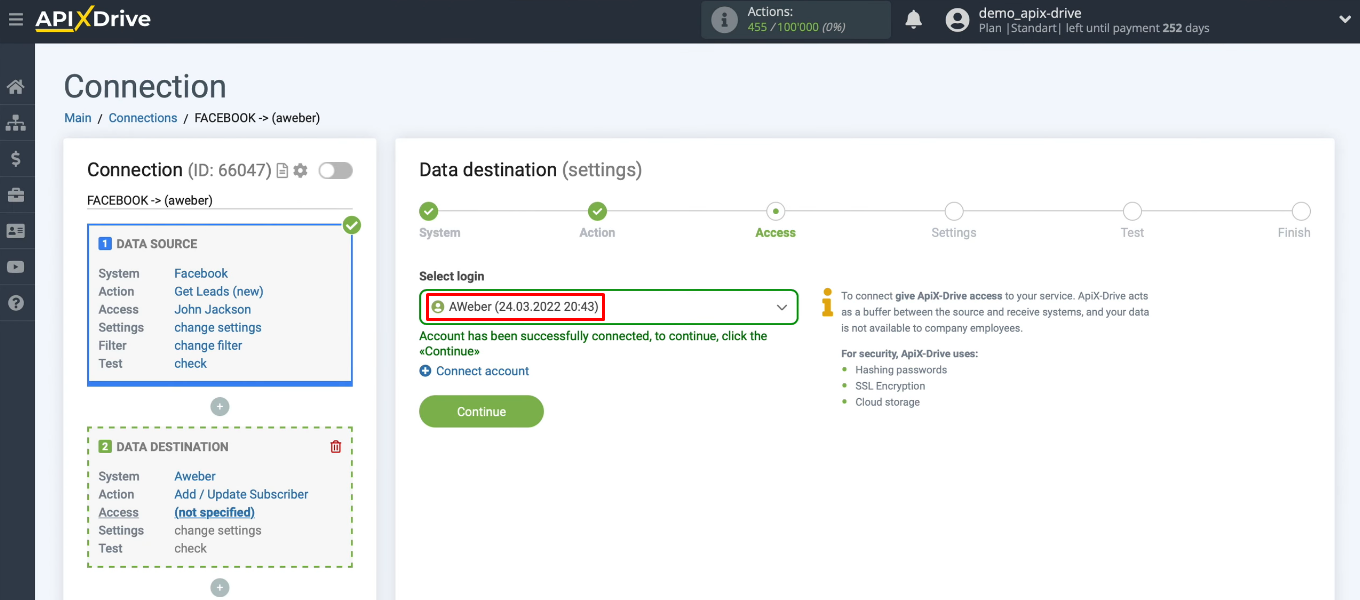Click the Continue button

point(481,411)
